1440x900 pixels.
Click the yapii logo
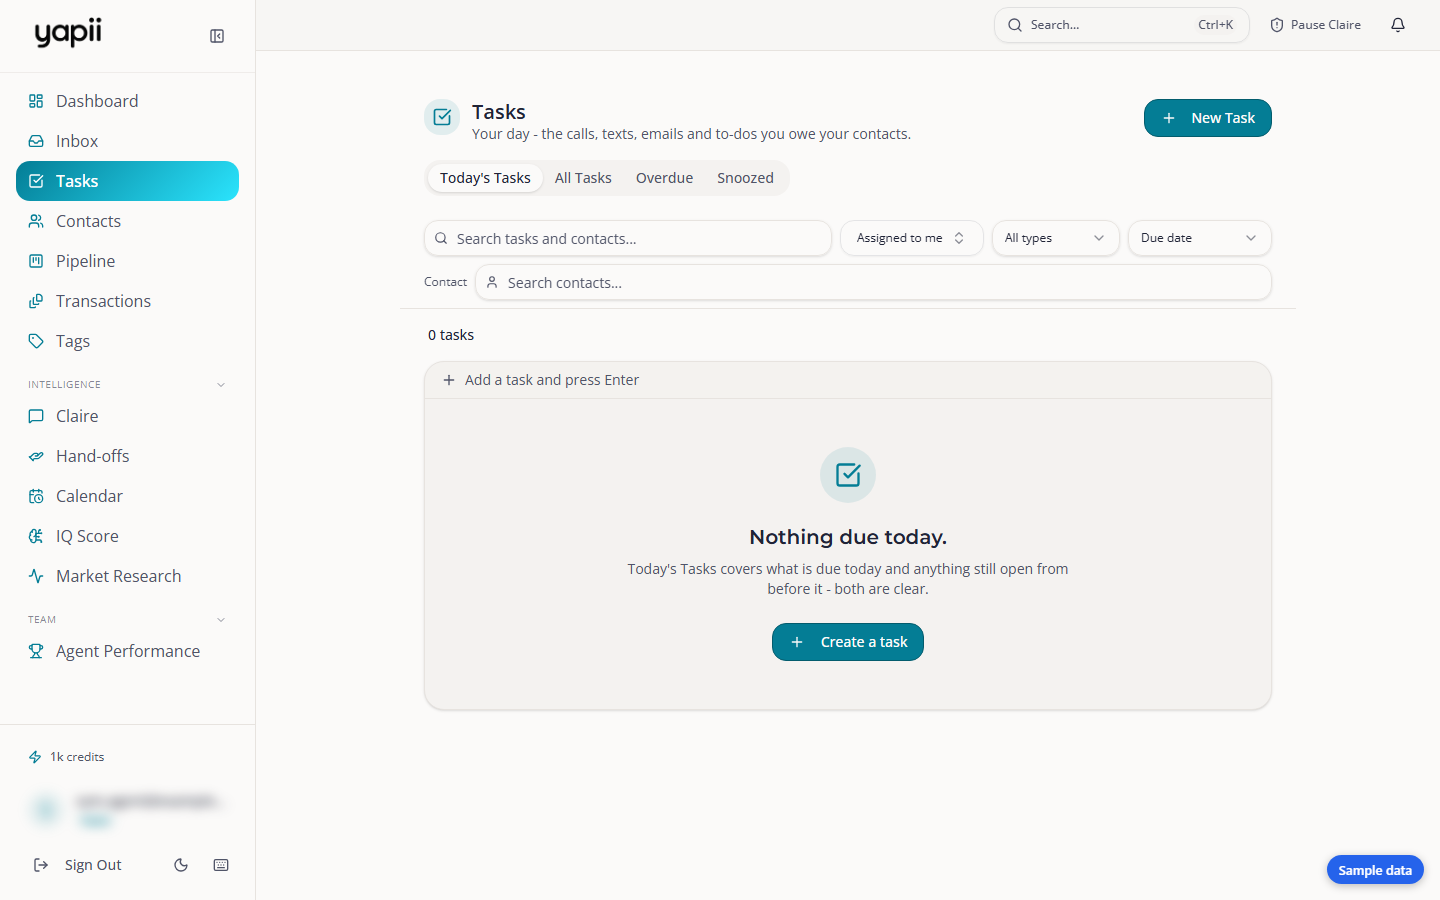pos(68,32)
